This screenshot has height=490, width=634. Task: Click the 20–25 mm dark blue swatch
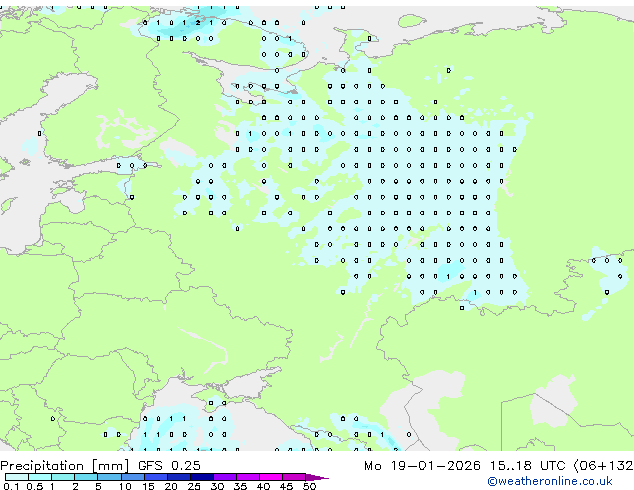[178, 477]
